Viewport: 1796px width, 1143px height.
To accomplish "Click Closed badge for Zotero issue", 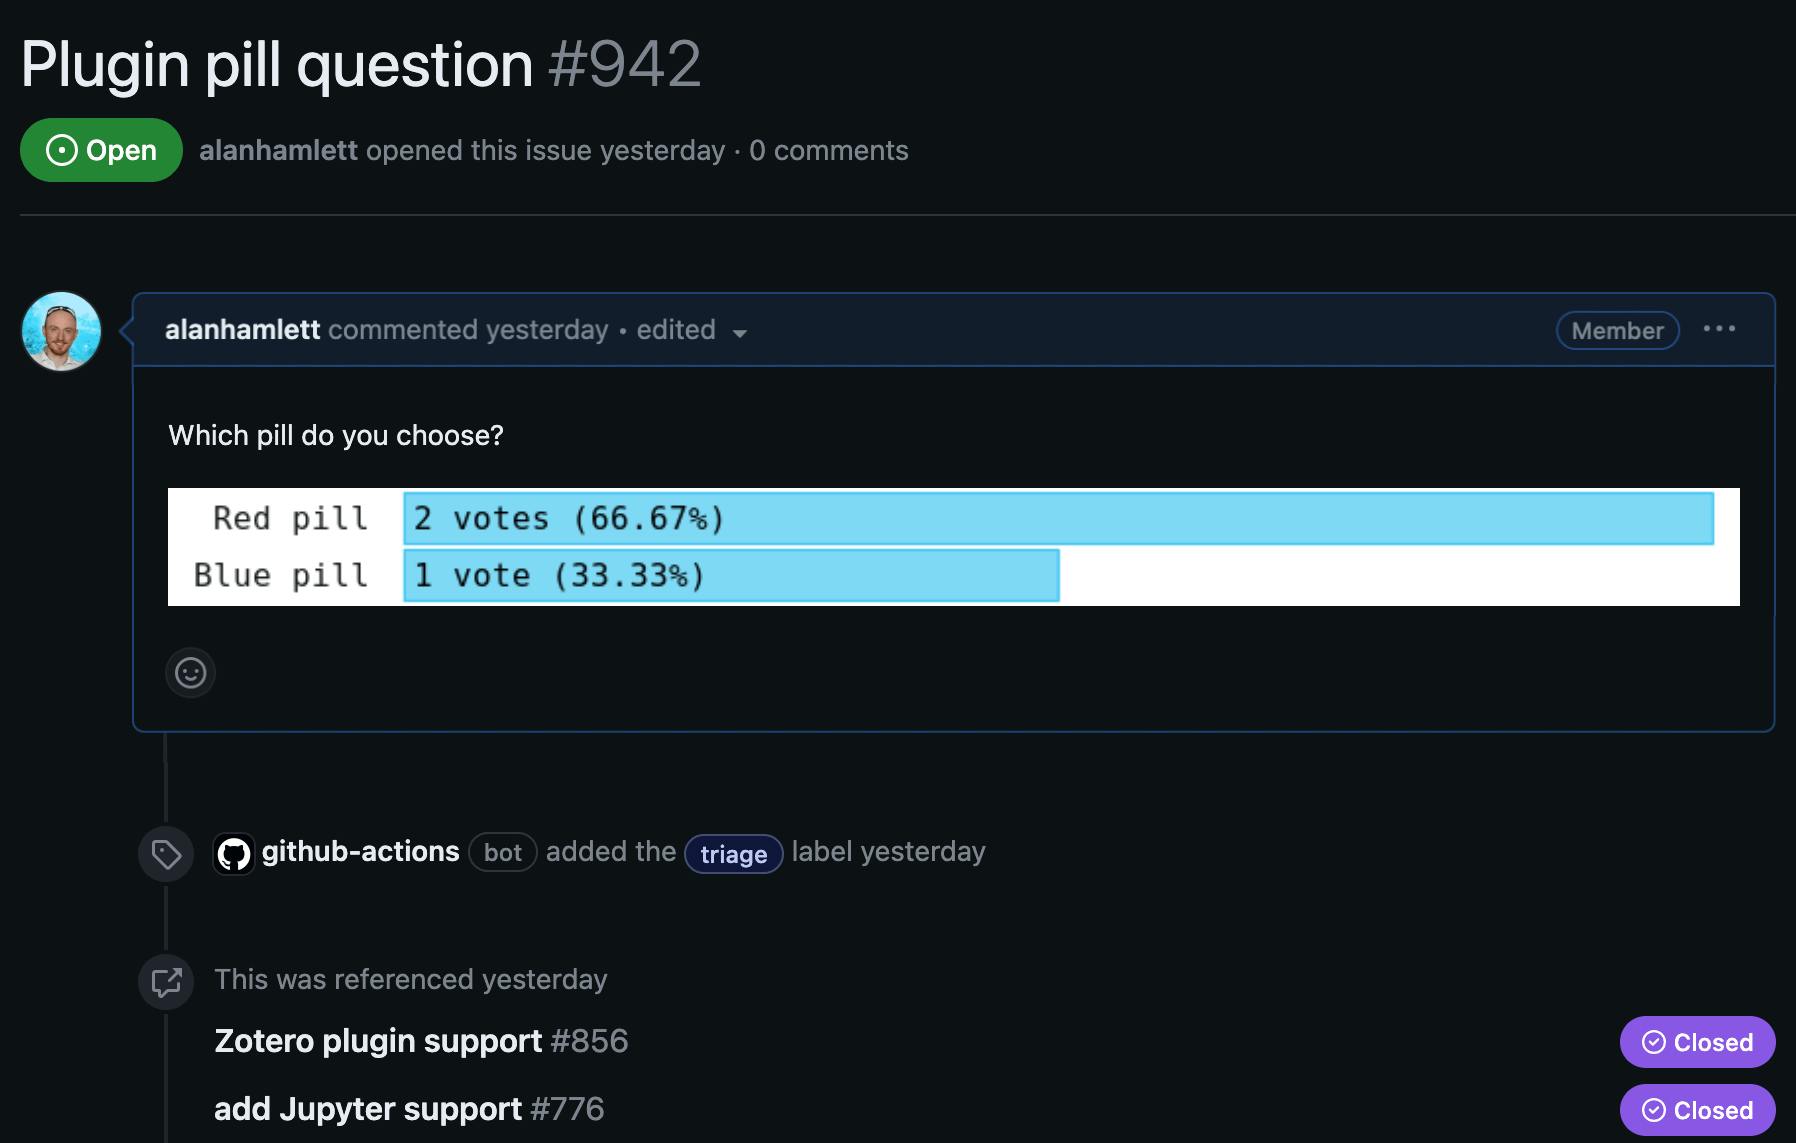I will (x=1697, y=1042).
